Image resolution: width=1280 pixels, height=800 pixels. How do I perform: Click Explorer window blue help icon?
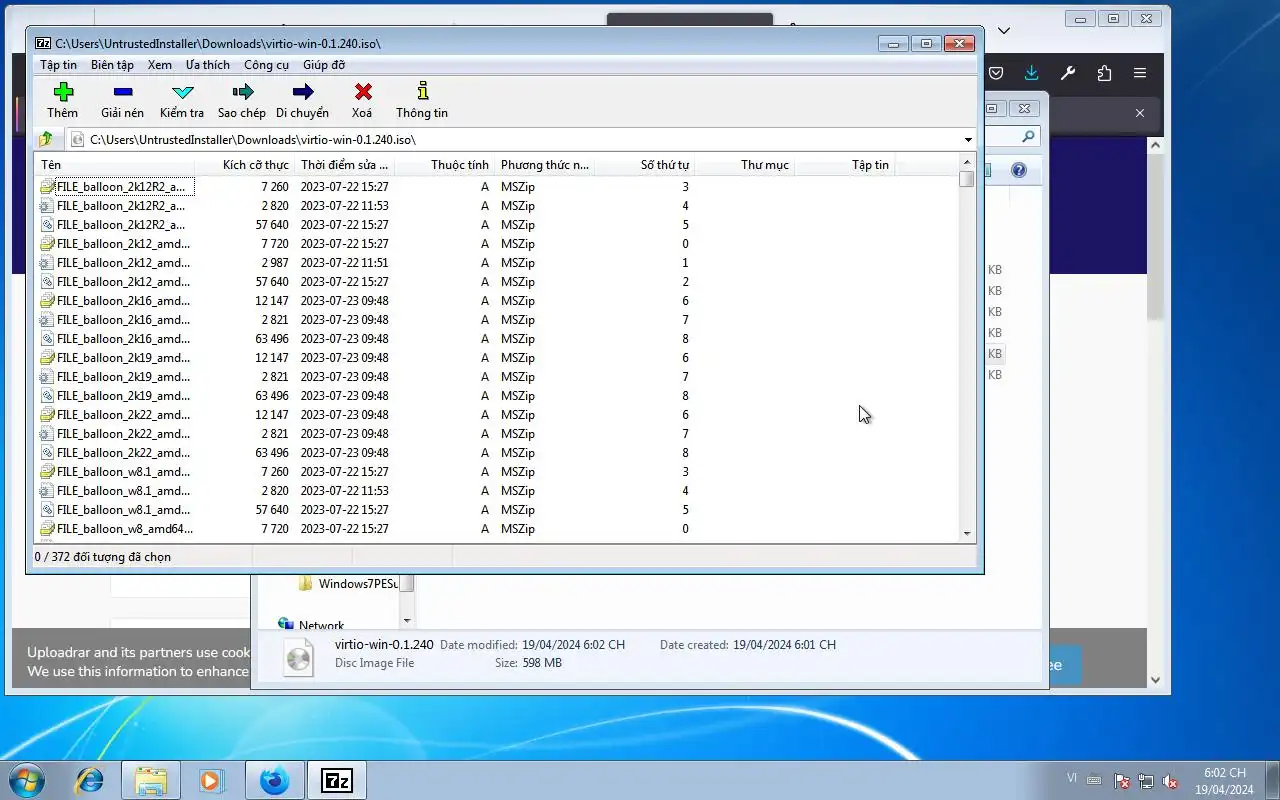(1019, 170)
